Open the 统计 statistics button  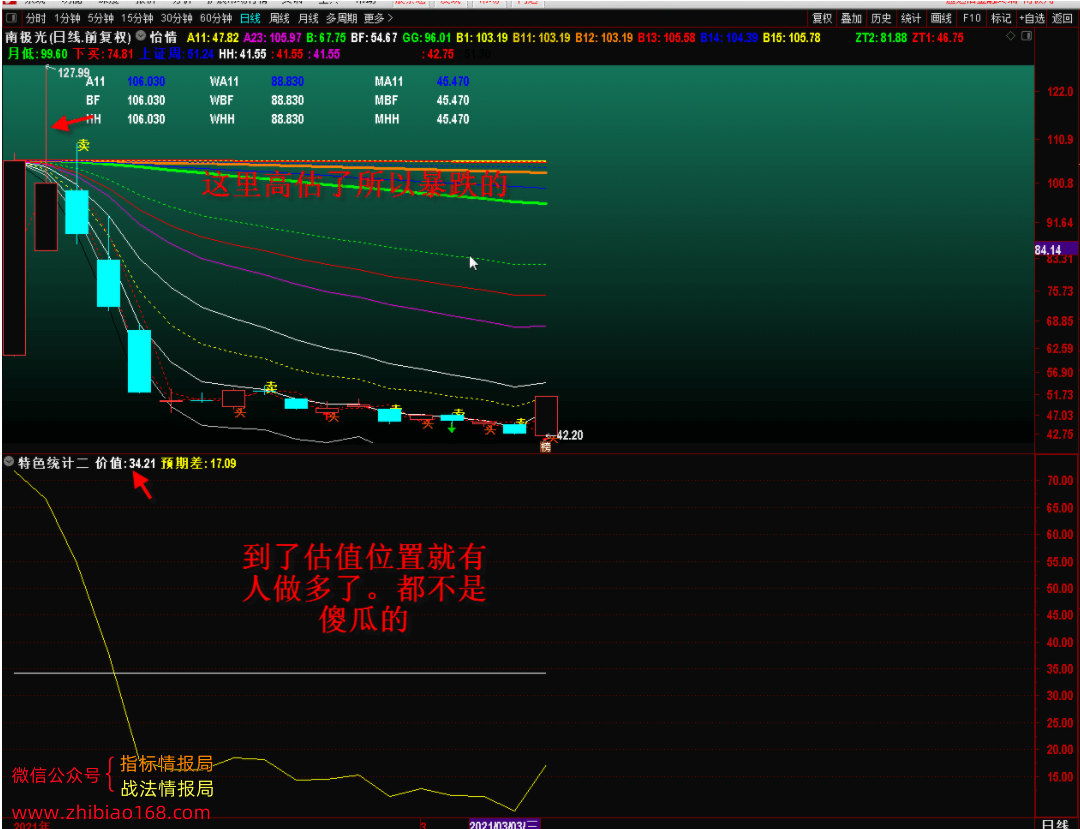911,19
